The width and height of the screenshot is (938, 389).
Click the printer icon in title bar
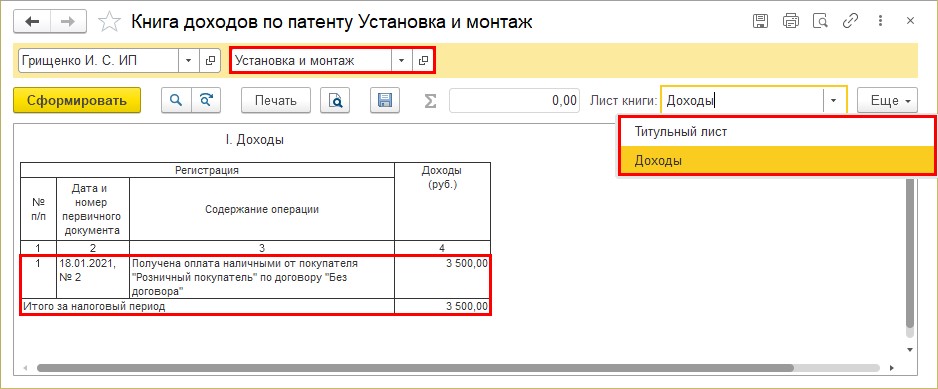pos(791,21)
